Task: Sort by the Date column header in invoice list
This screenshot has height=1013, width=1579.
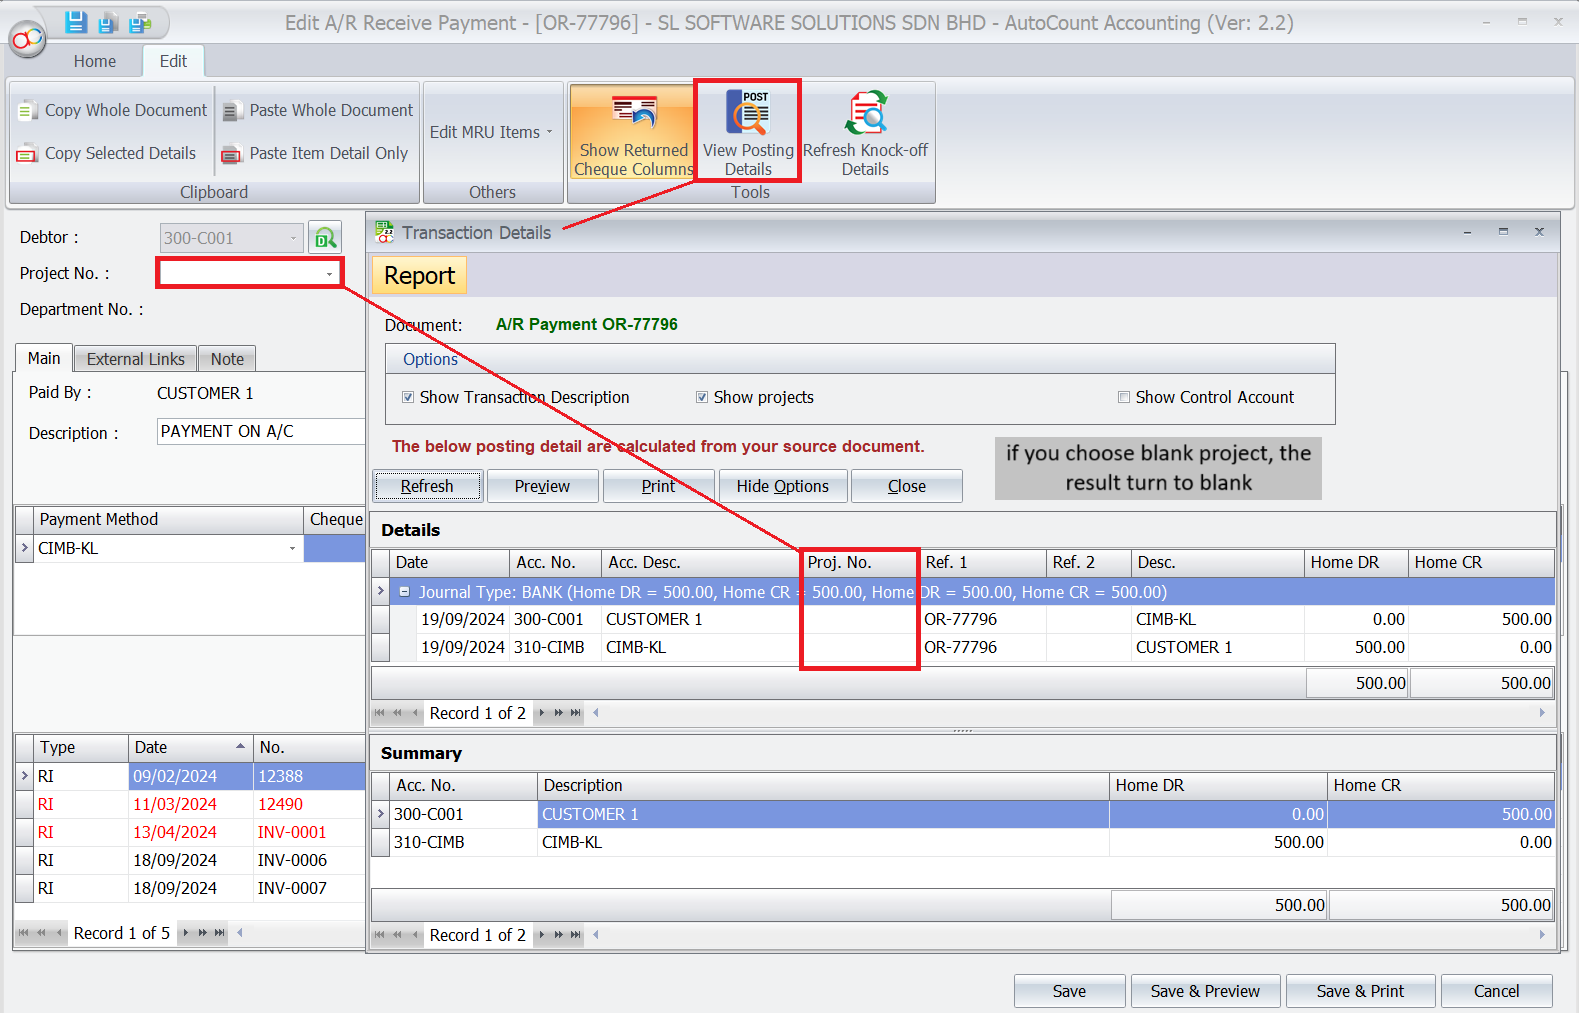Action: pos(186,747)
